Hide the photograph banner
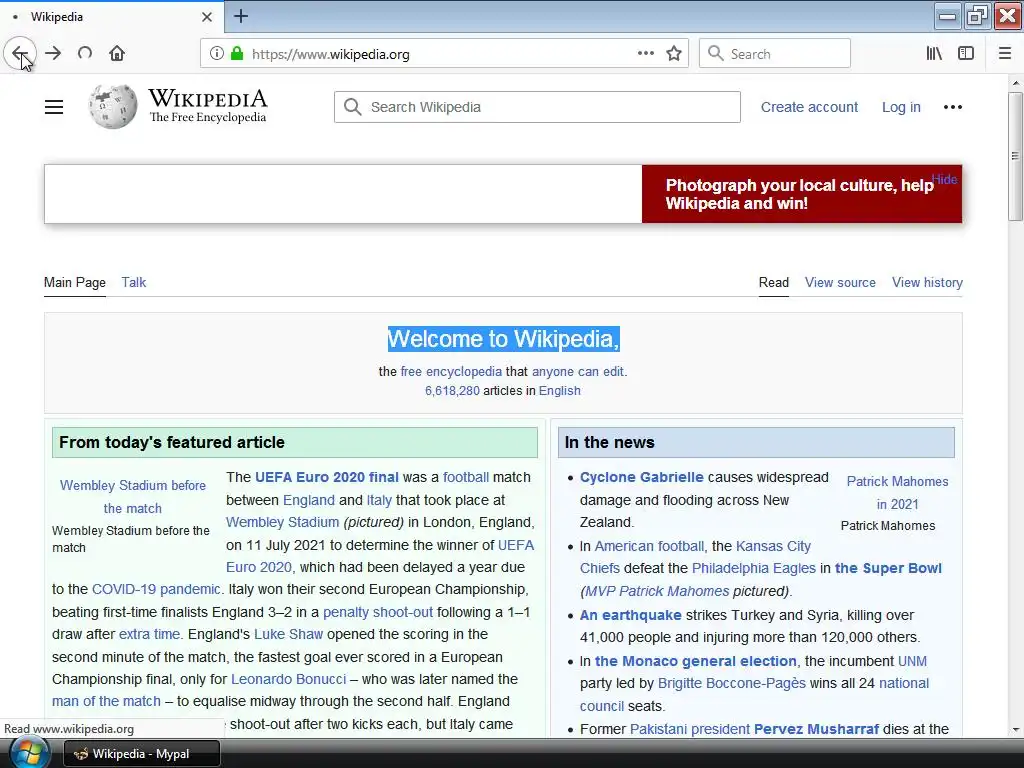This screenshot has height=768, width=1024. pos(944,179)
